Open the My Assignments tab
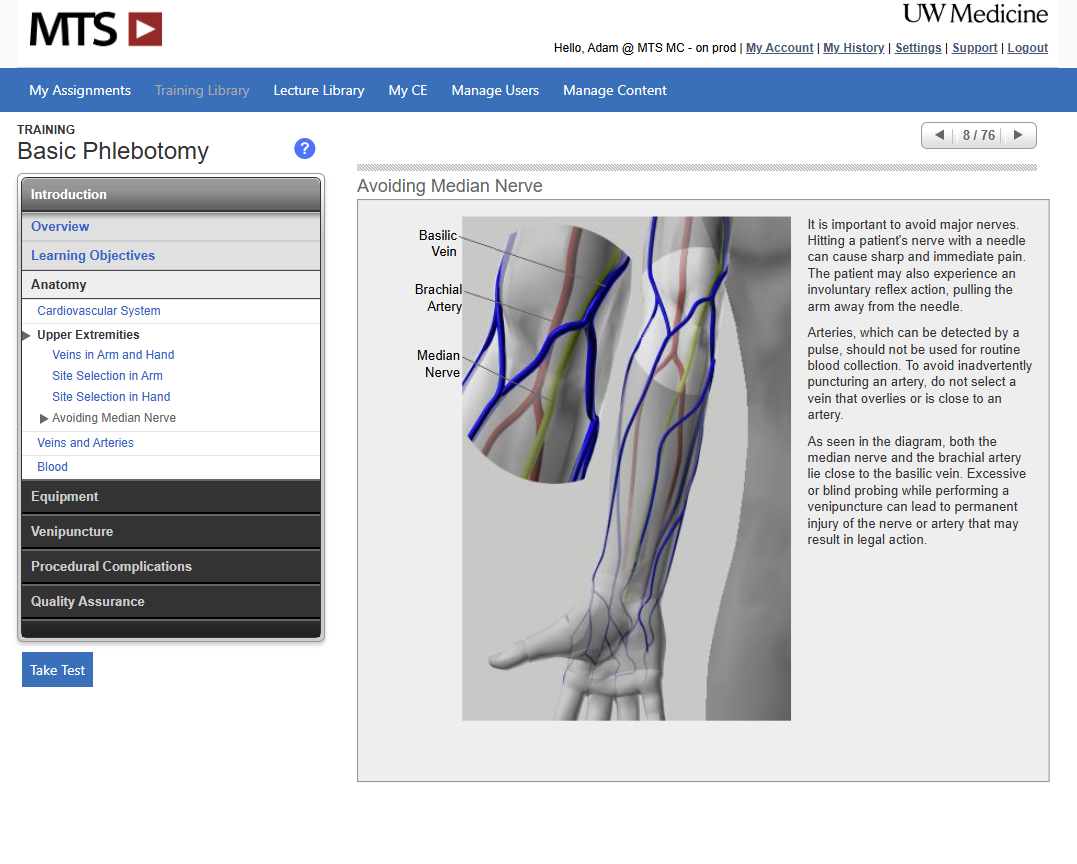 click(x=80, y=90)
